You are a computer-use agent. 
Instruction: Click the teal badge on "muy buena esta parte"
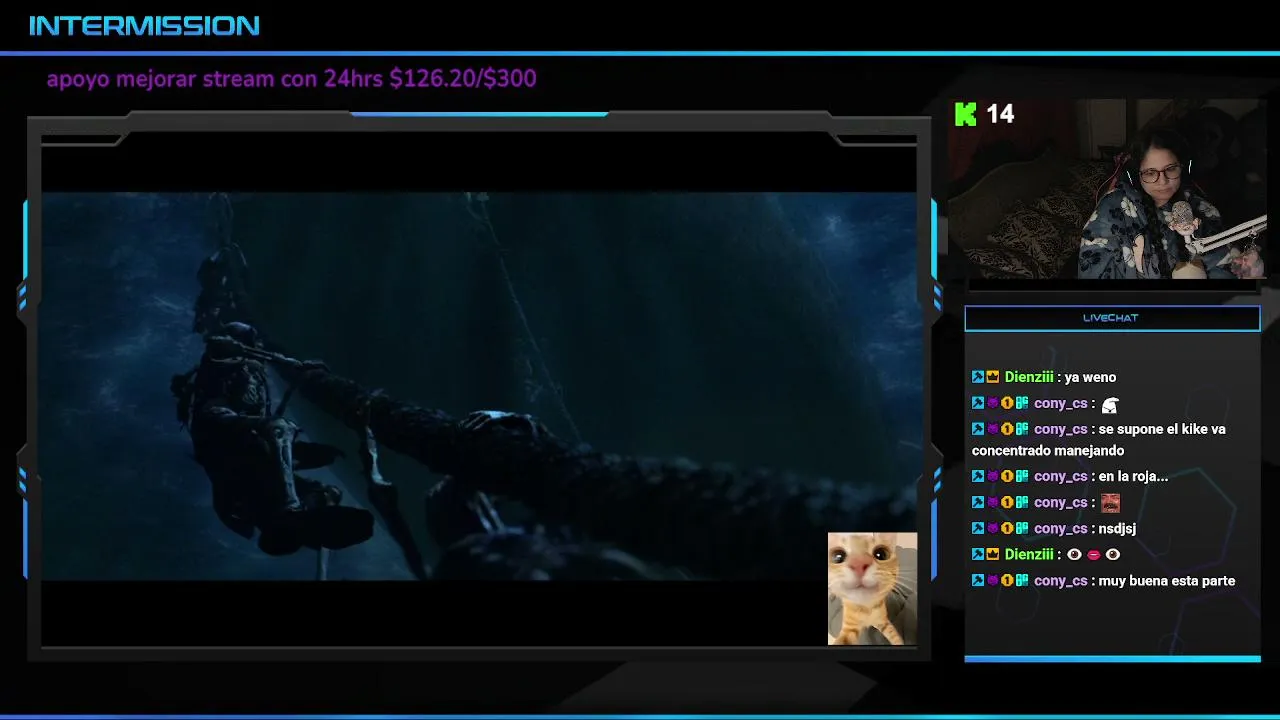(1022, 580)
